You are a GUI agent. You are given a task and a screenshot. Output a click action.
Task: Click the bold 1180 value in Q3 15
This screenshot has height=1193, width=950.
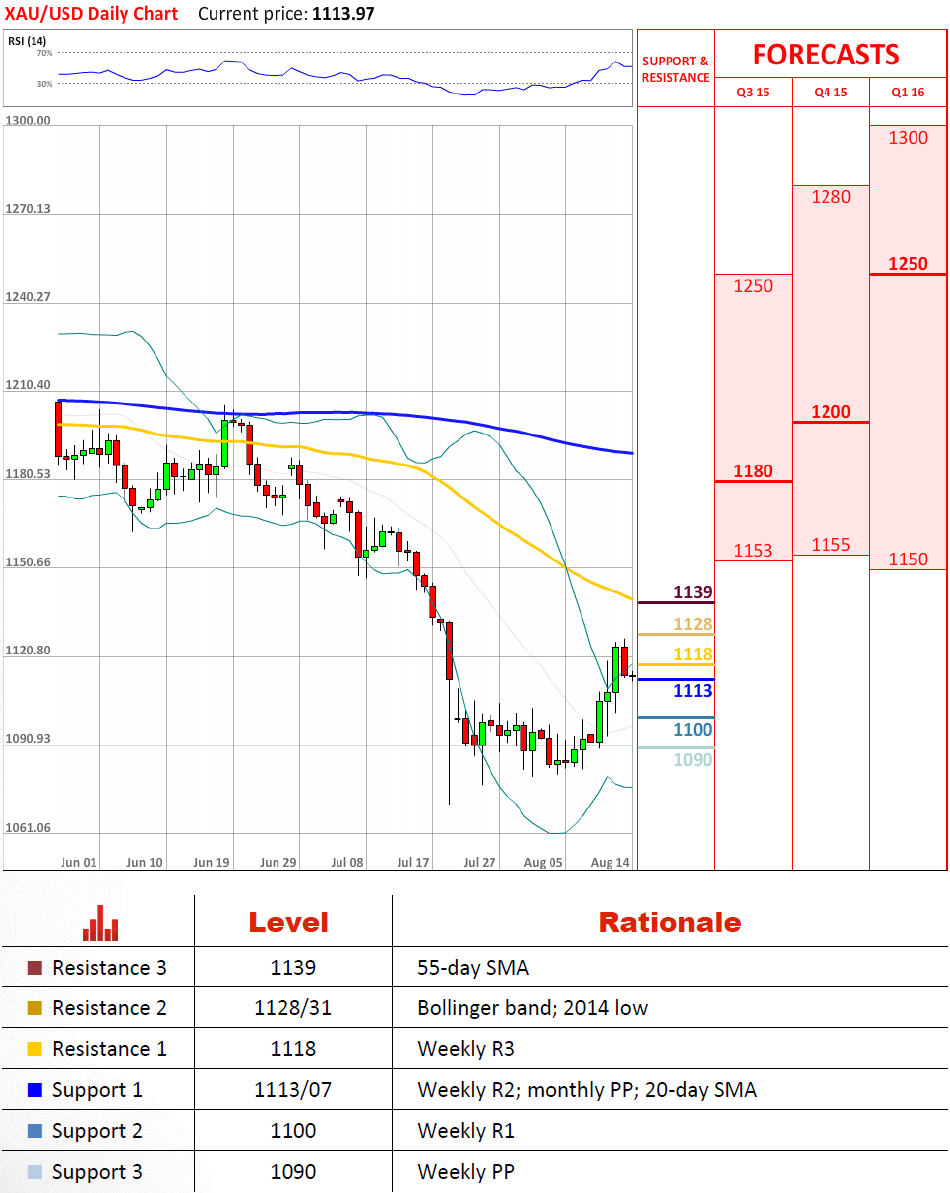click(753, 471)
